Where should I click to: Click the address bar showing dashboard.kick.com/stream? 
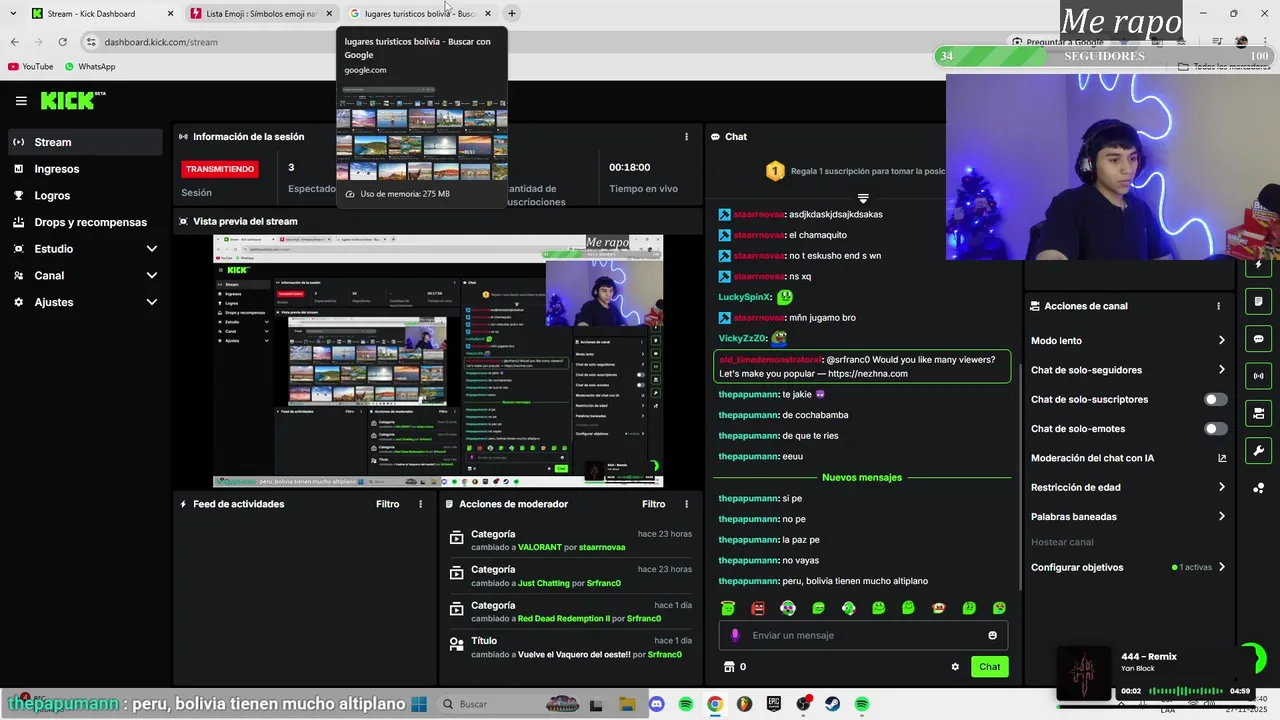pyautogui.click(x=540, y=42)
